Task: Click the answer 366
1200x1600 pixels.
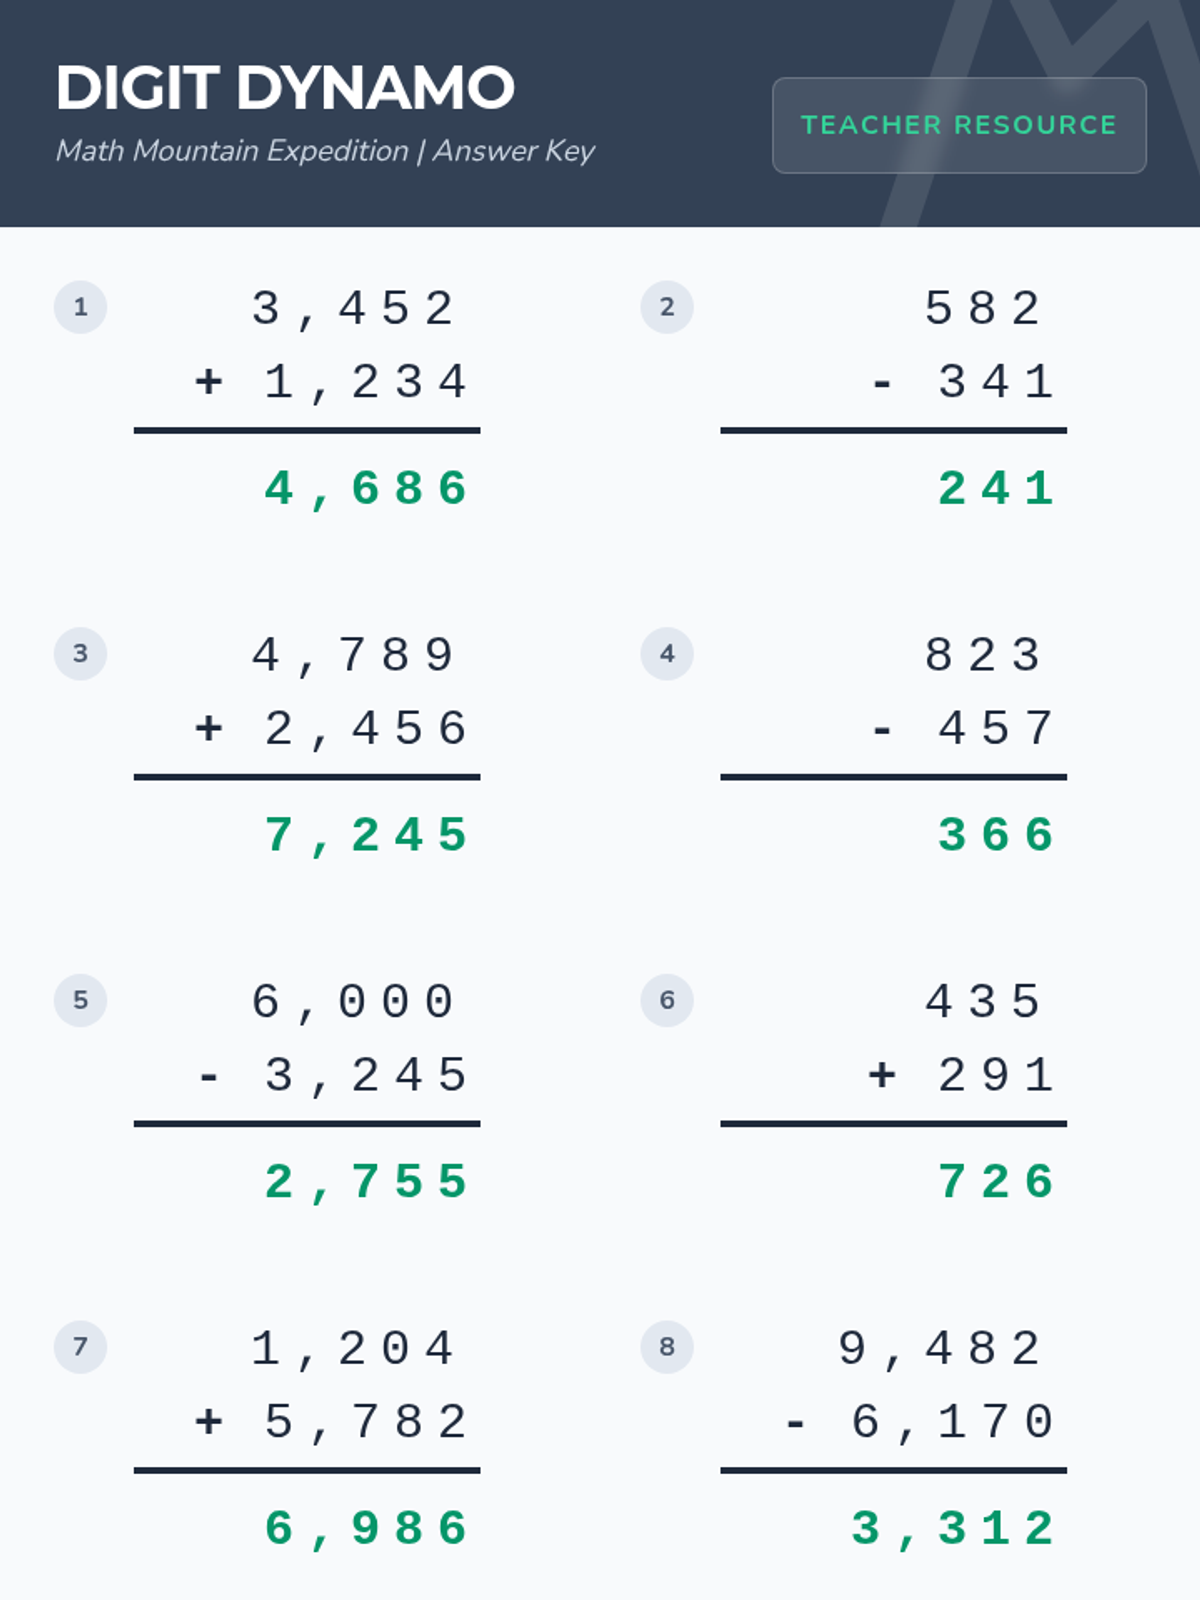Action: click(x=996, y=835)
